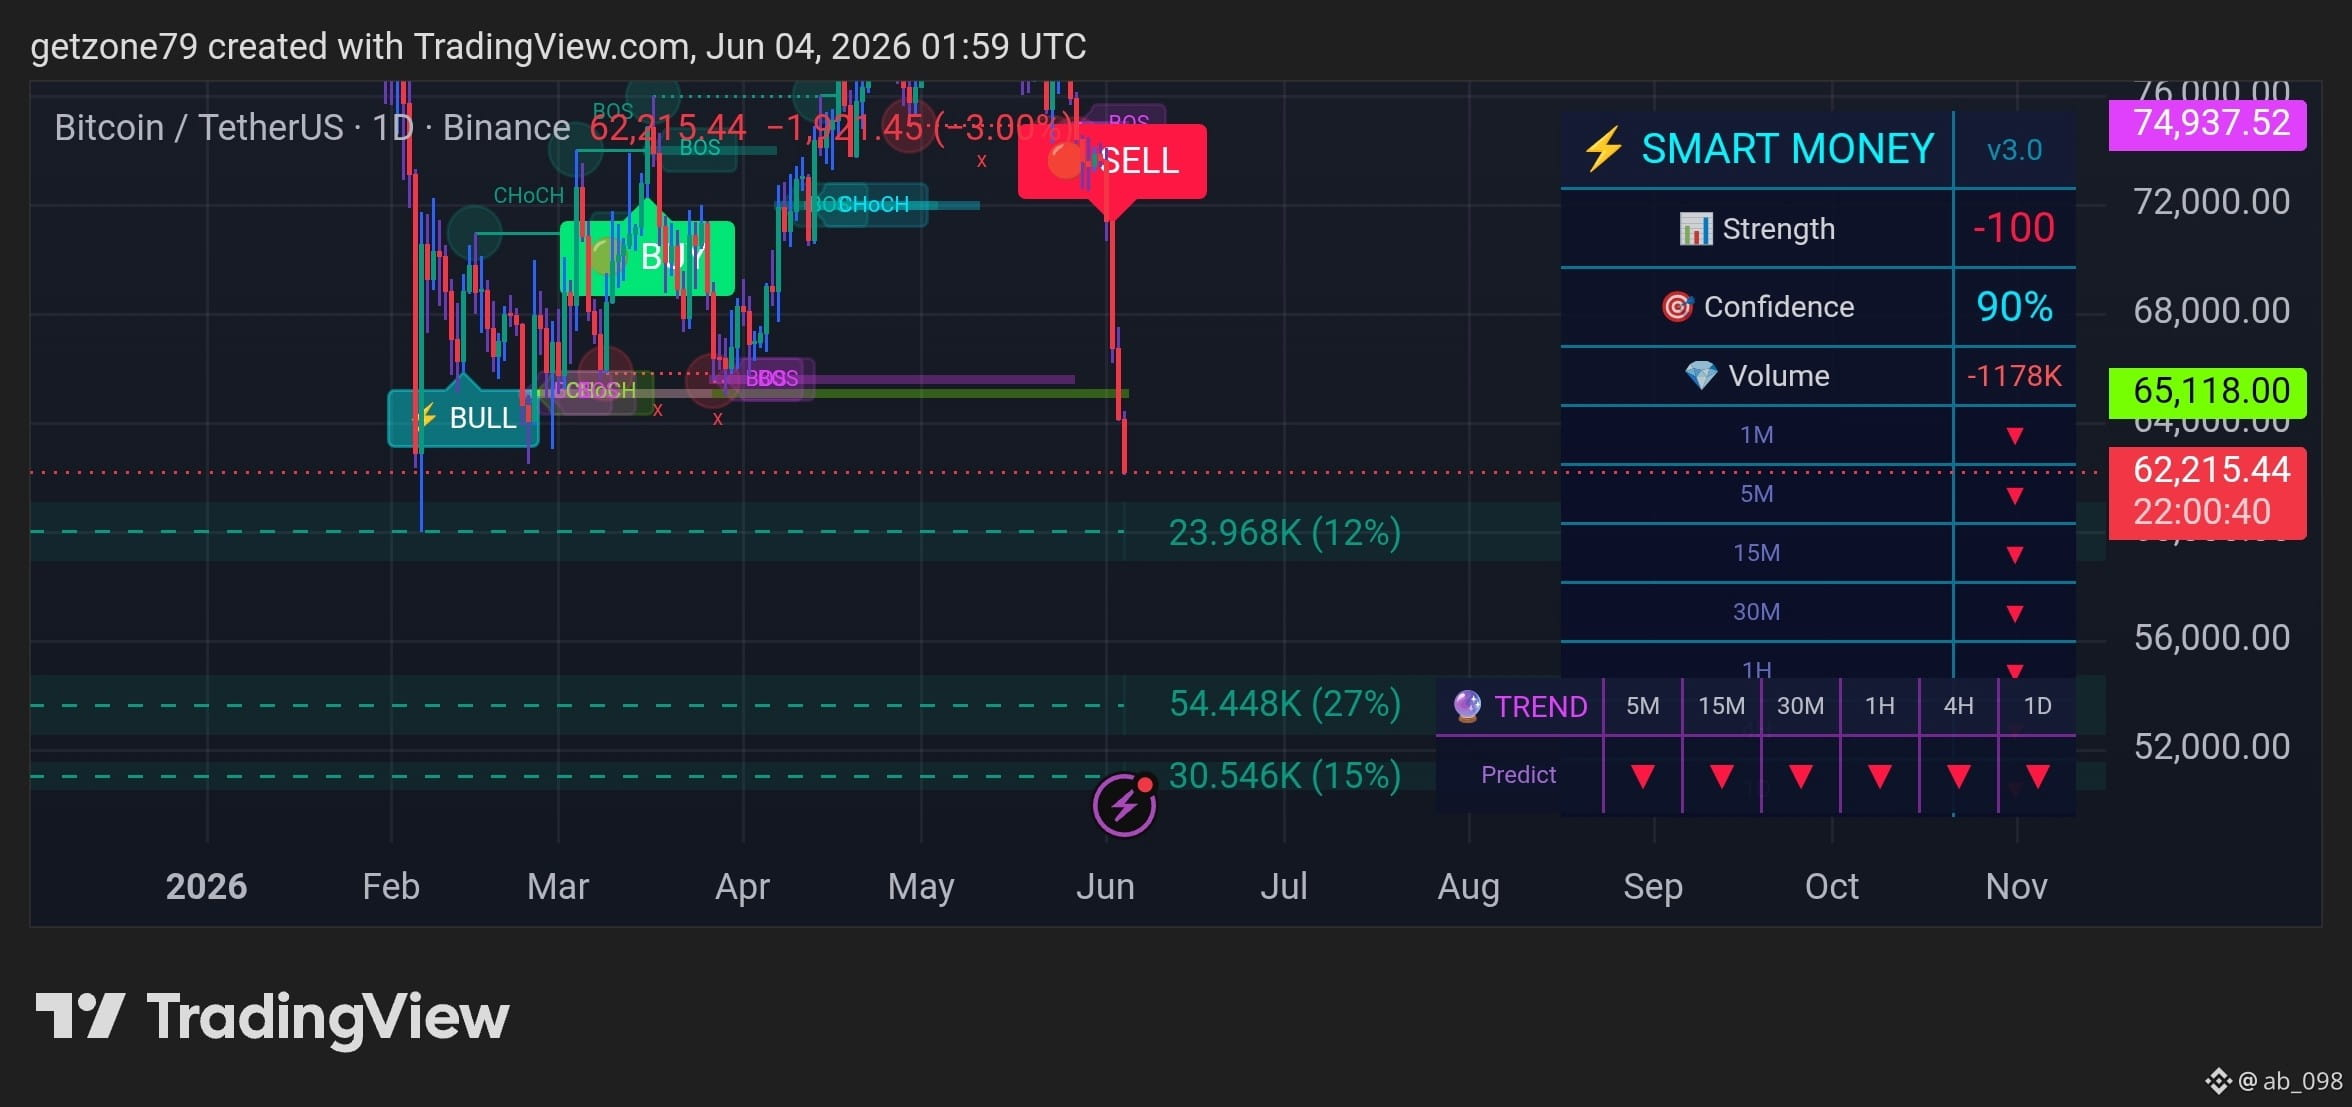Click the Strength label in Smart Money panel
Screen dimensions: 2352x1107
tap(1778, 229)
